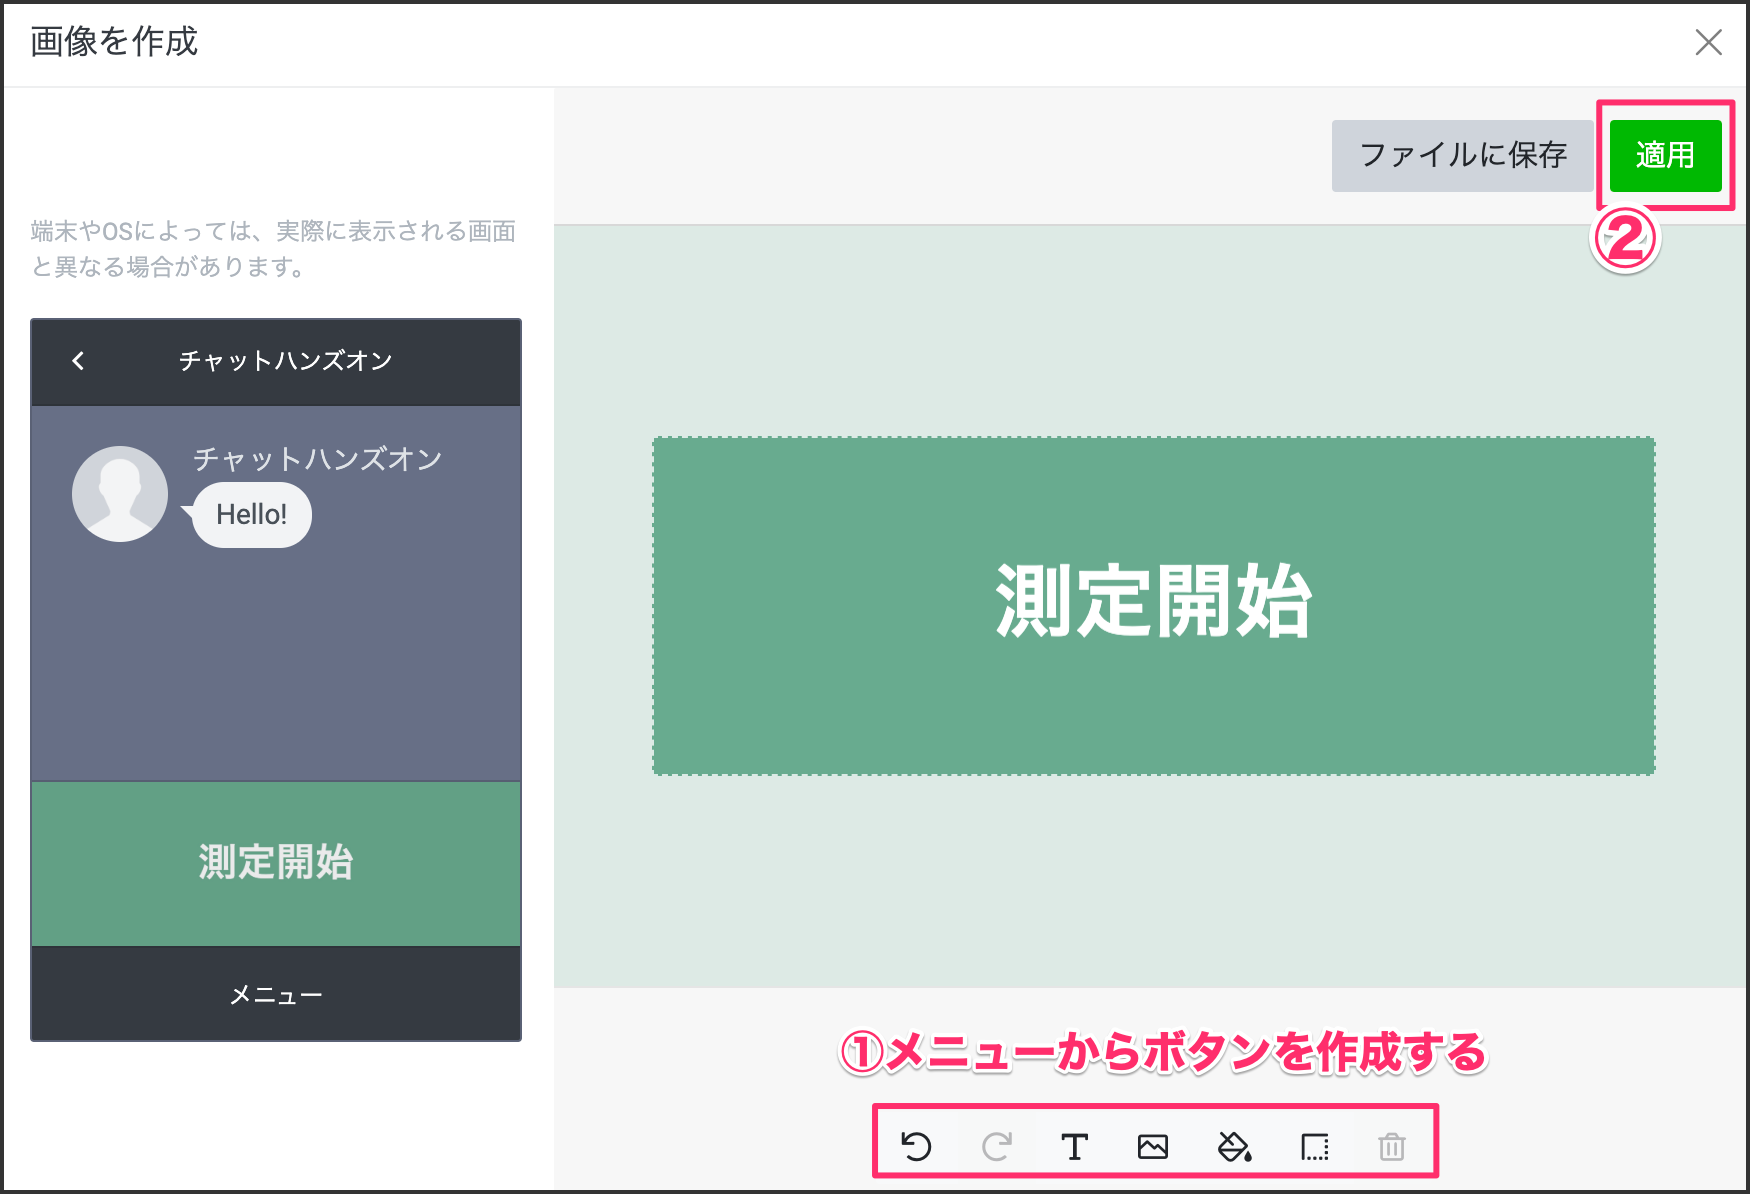Image resolution: width=1750 pixels, height=1194 pixels.
Task: Click the undo arrow icon
Action: (916, 1146)
